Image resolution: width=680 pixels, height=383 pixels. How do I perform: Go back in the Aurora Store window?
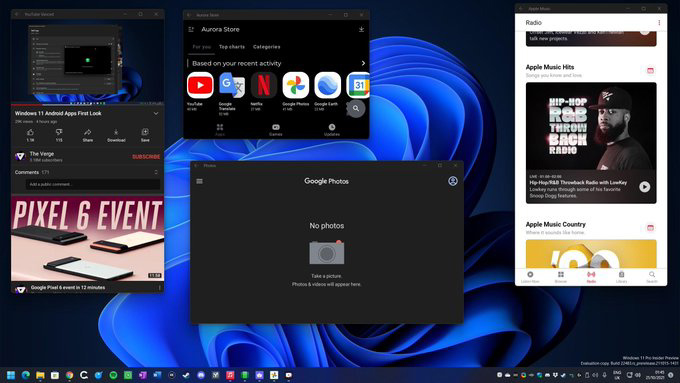189,15
